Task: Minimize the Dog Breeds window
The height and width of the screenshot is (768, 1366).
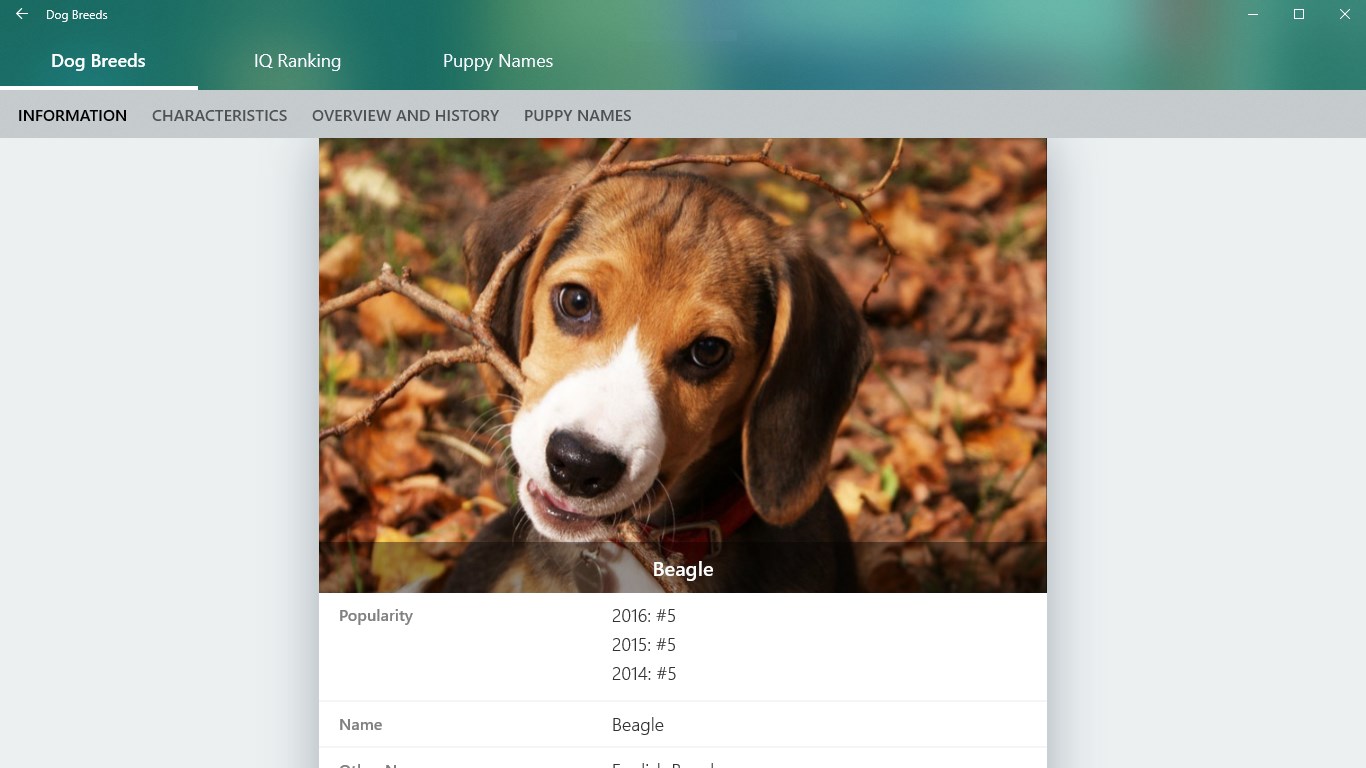Action: coord(1253,14)
